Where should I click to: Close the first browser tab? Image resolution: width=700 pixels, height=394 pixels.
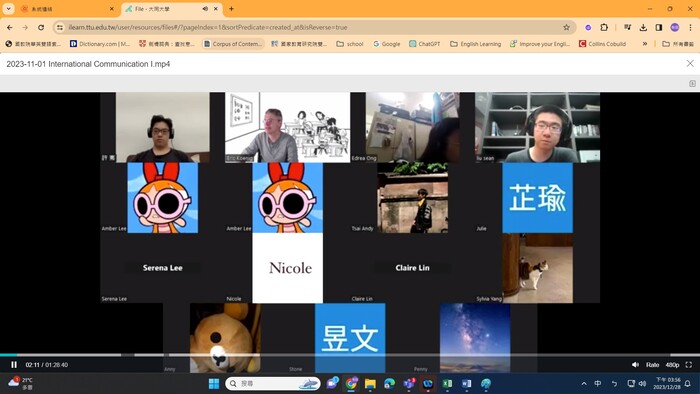112,8
